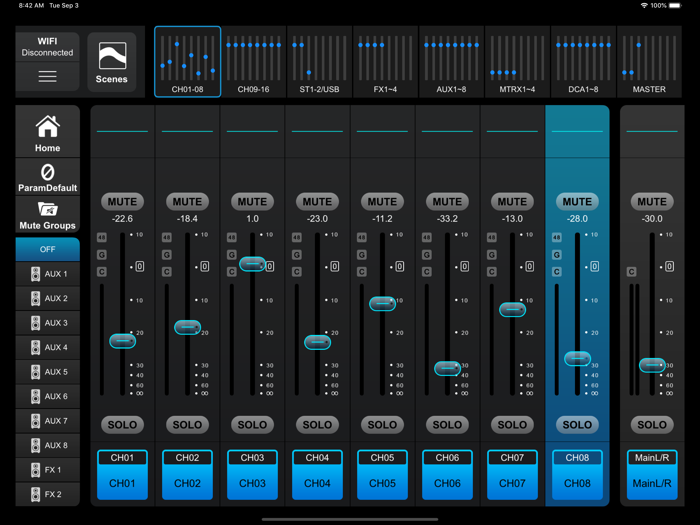The image size is (700, 525).
Task: Select the AUX 1 speaker send
Action: click(48, 274)
